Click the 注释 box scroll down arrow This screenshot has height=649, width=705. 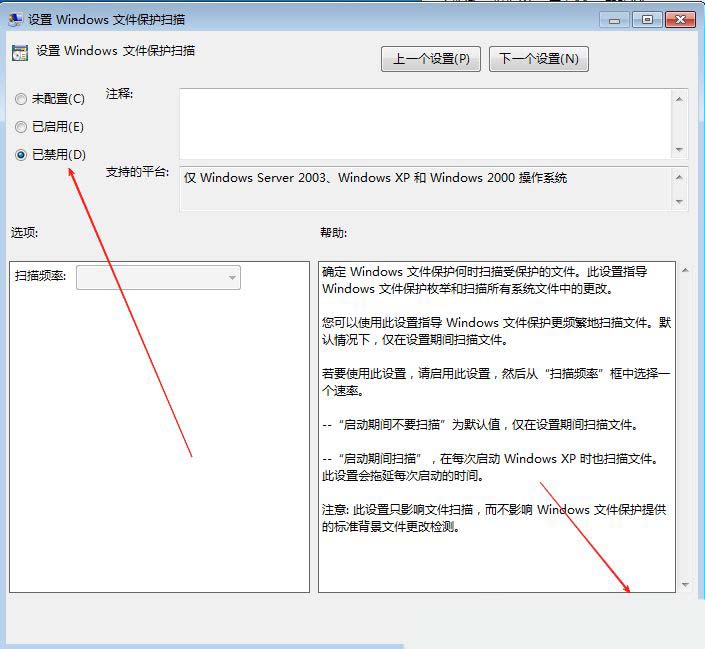679,149
